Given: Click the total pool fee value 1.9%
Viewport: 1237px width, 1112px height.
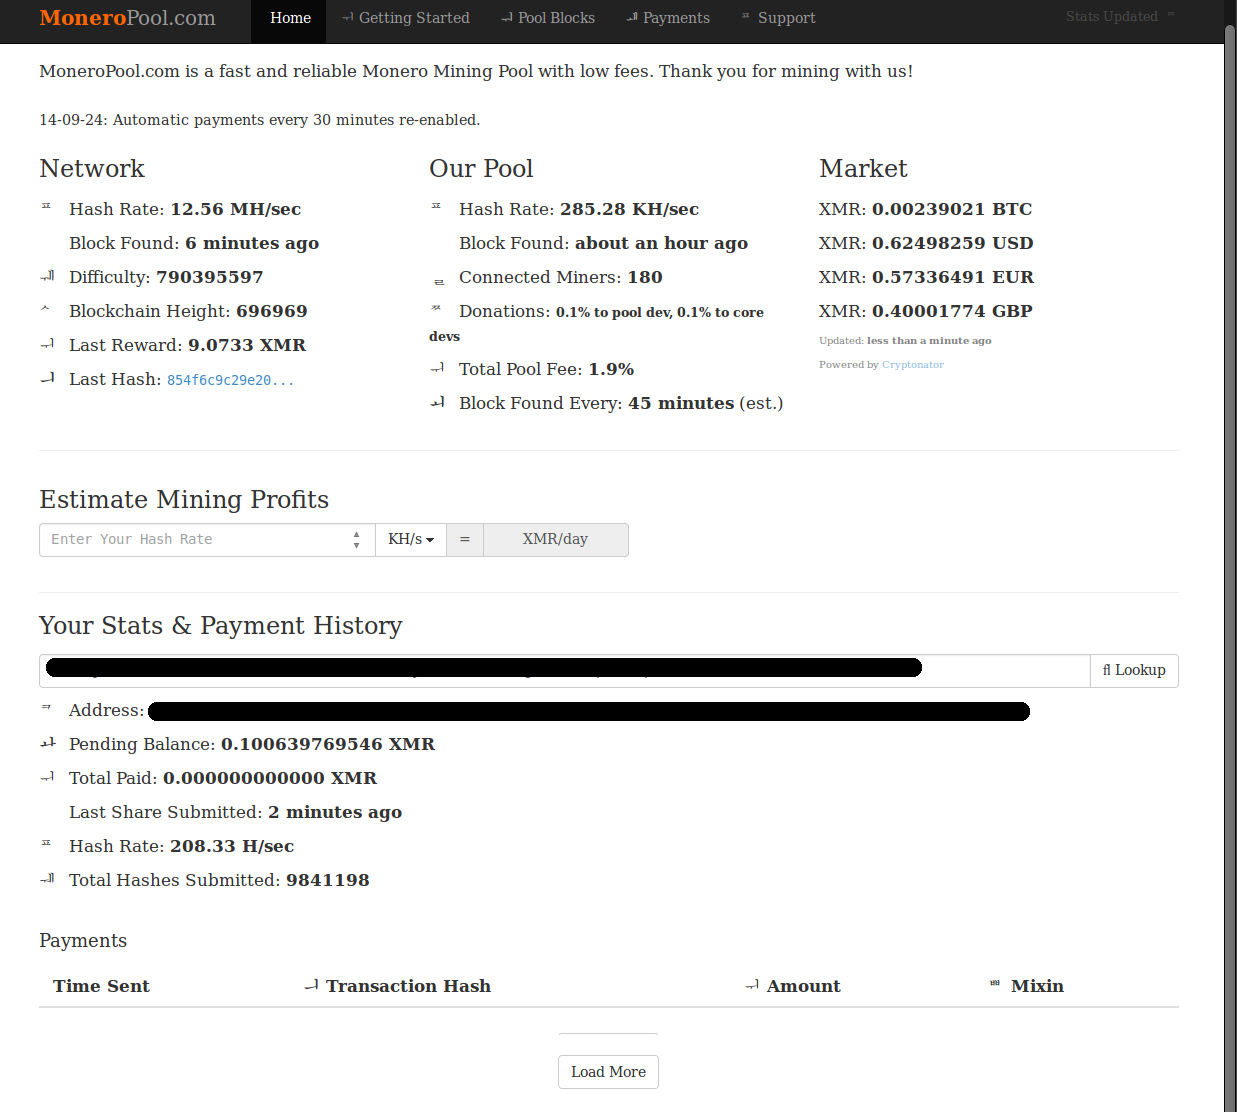Looking at the screenshot, I should coord(611,369).
